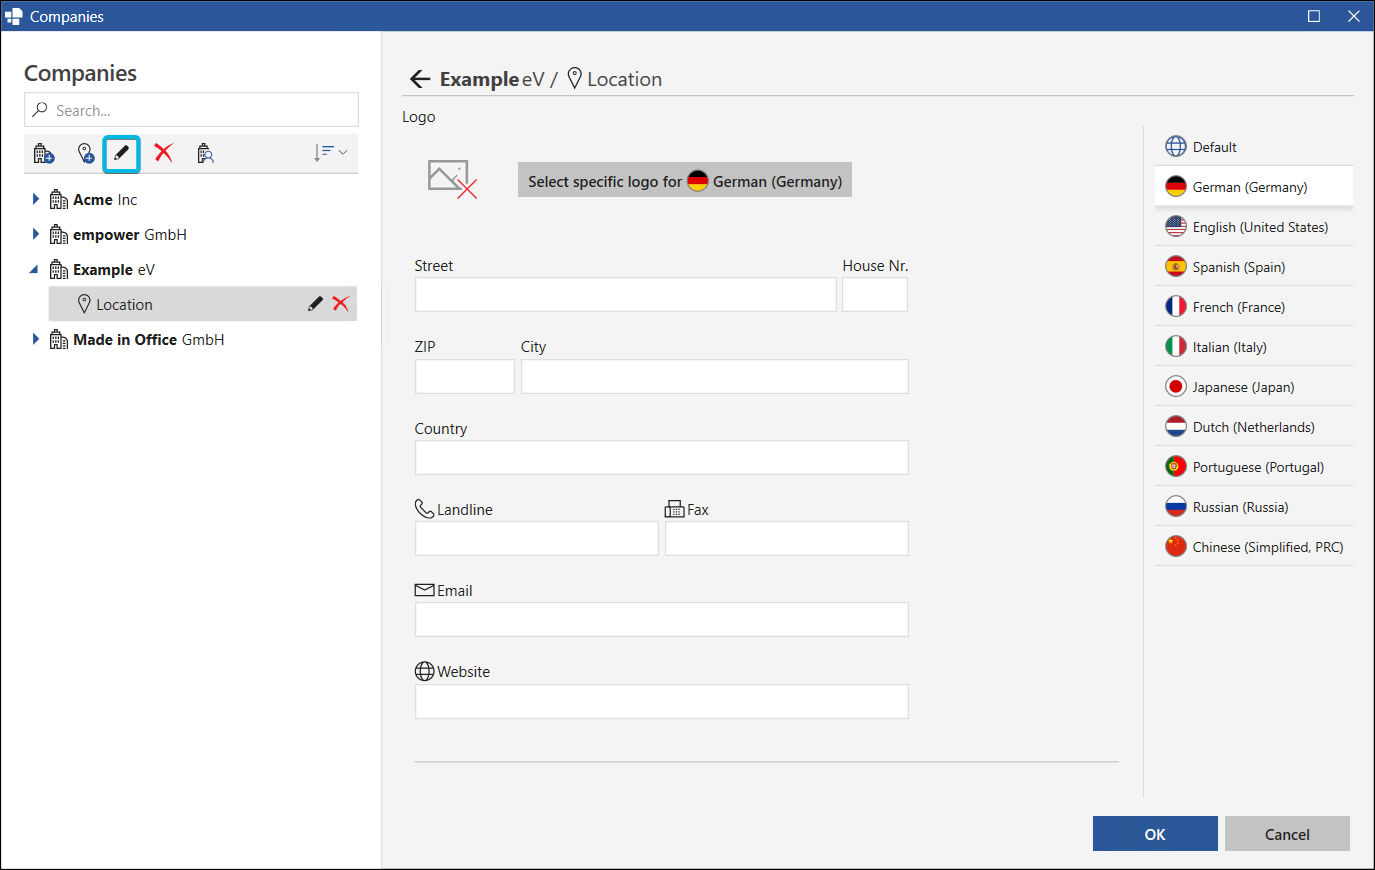
Task: Select Spanish (Spain) language tab
Action: (x=1254, y=266)
